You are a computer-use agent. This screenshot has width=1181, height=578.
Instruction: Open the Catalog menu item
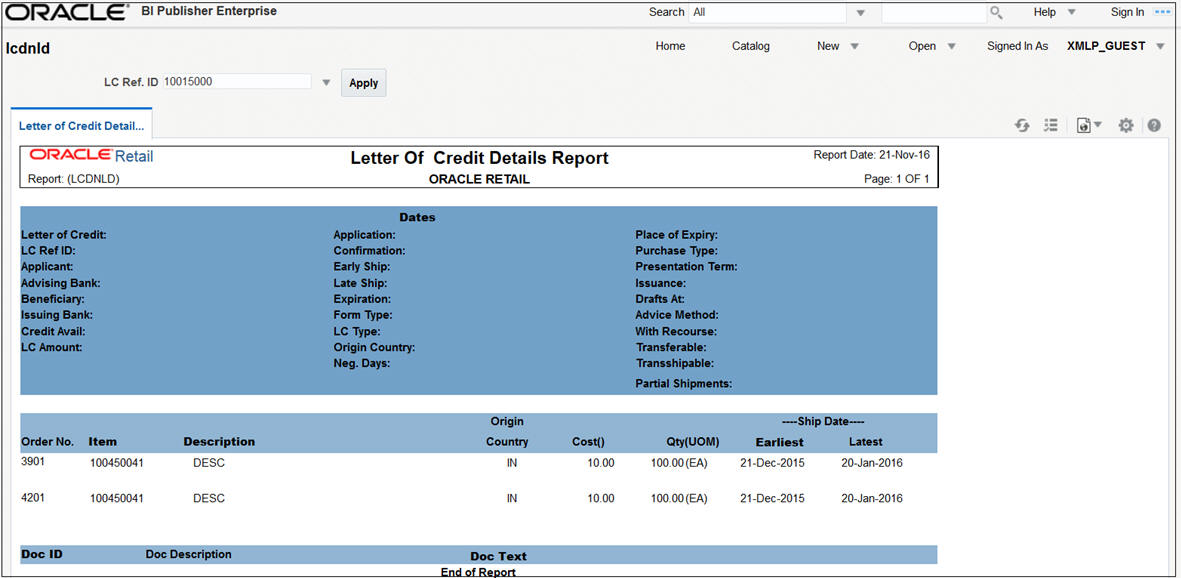751,46
